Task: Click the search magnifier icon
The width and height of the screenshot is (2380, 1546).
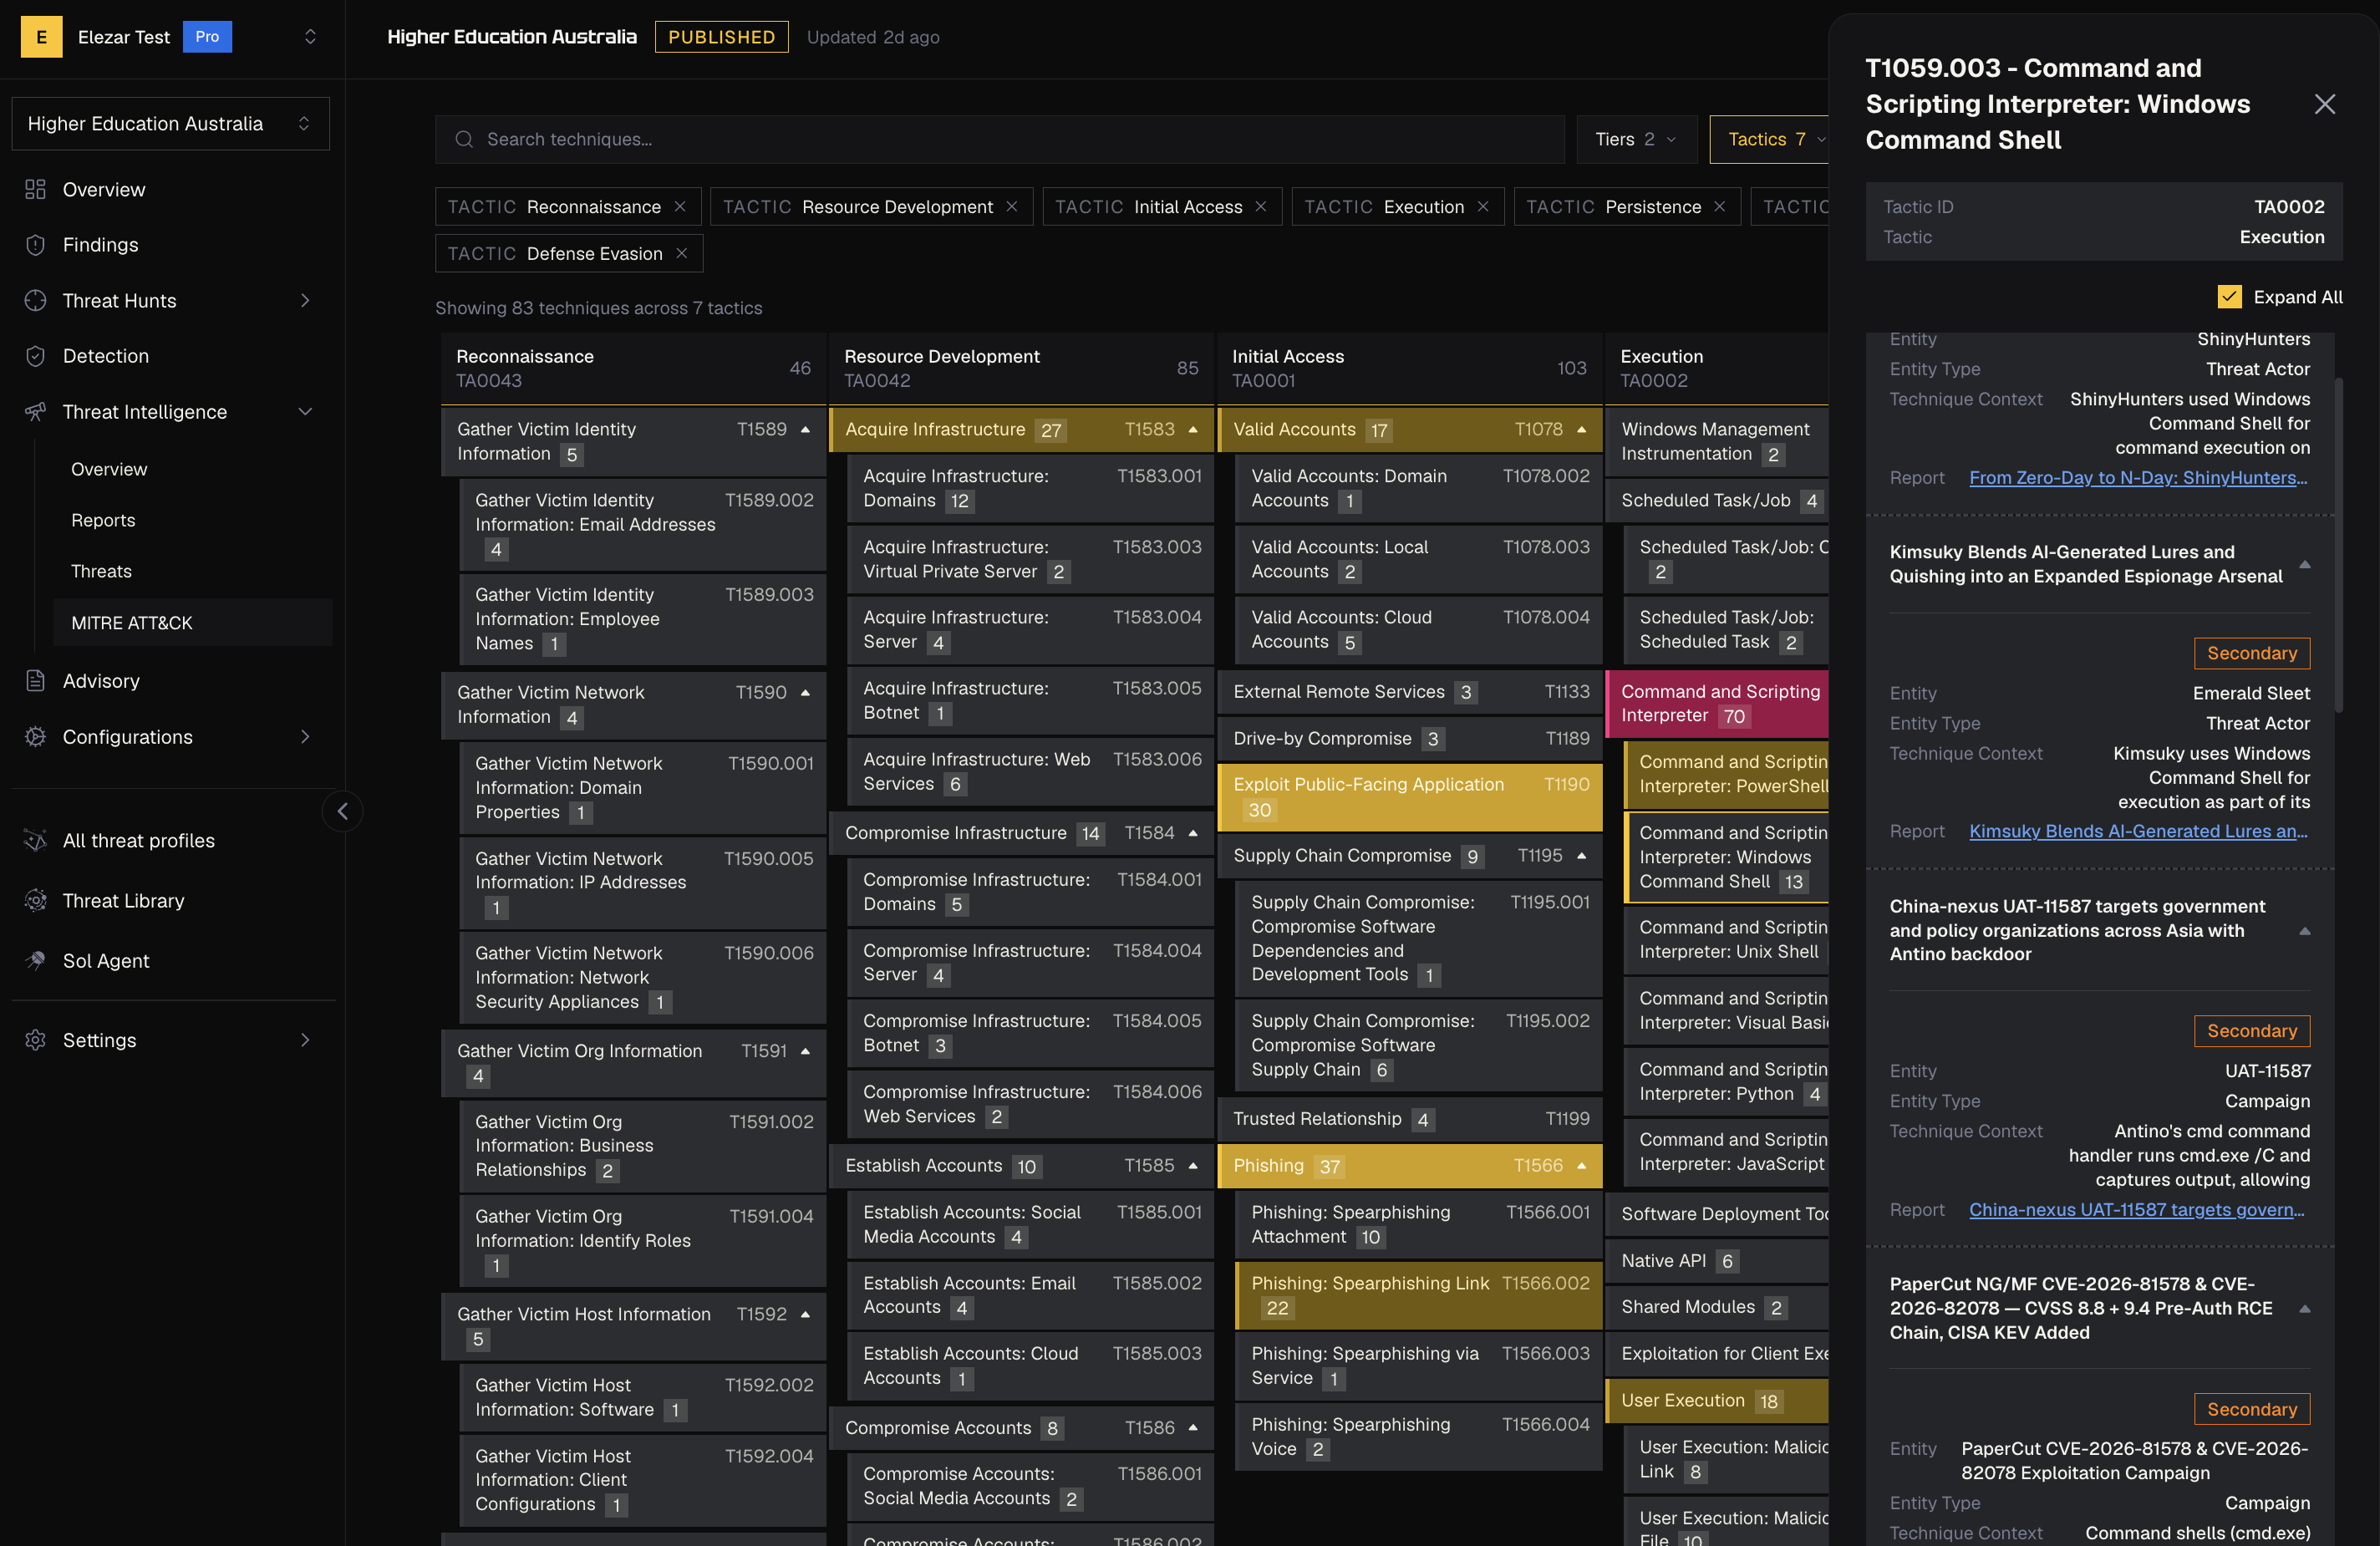Action: tap(464, 139)
